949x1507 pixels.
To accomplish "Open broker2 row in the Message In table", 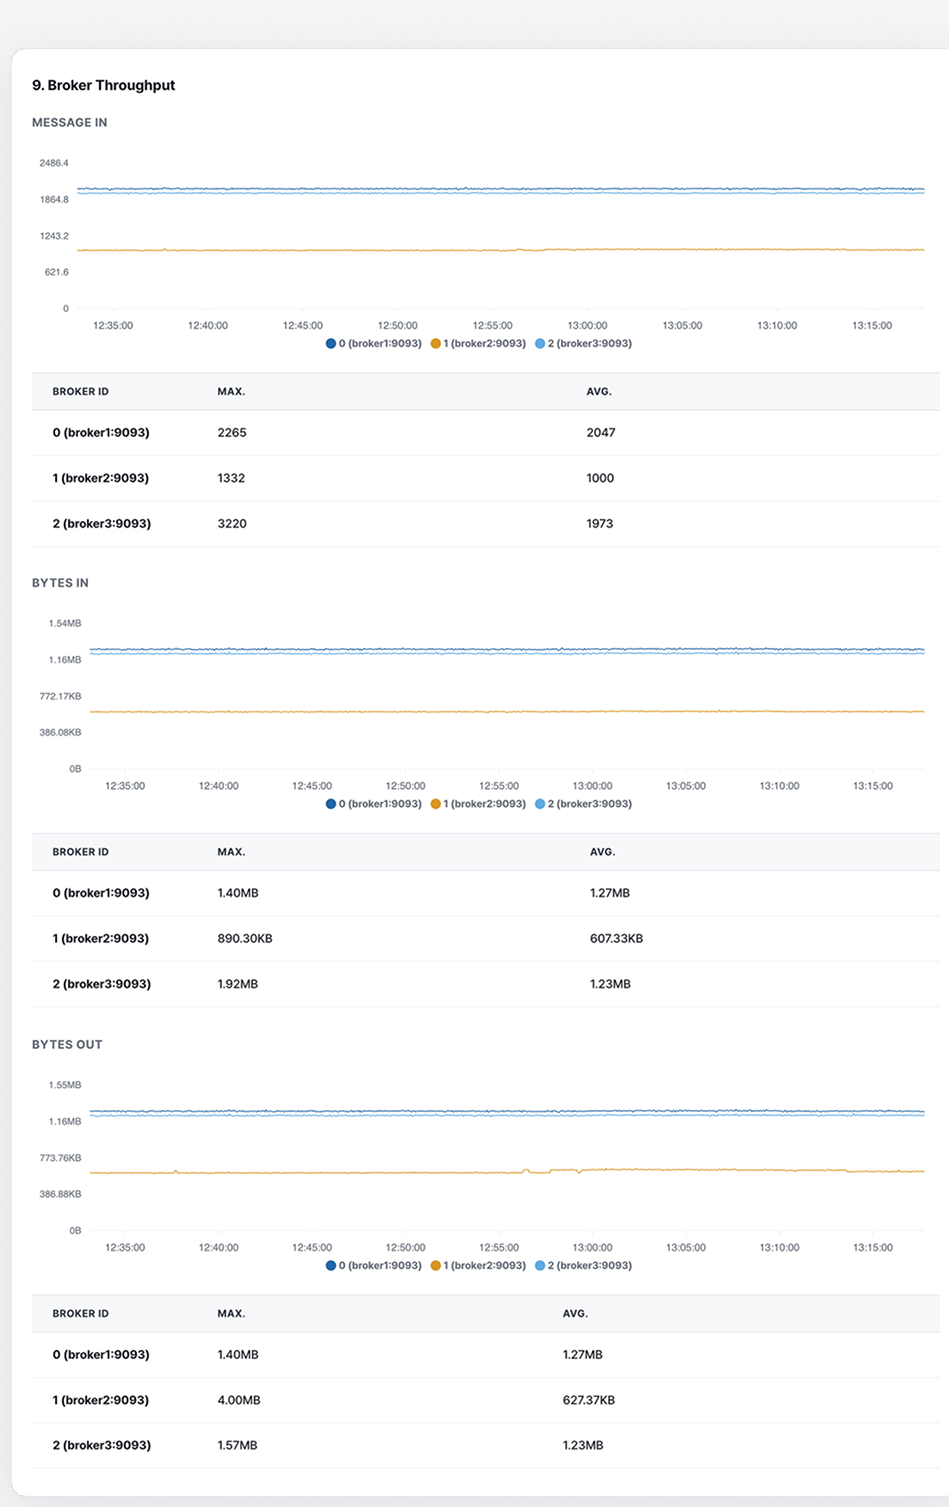I will 100,478.
